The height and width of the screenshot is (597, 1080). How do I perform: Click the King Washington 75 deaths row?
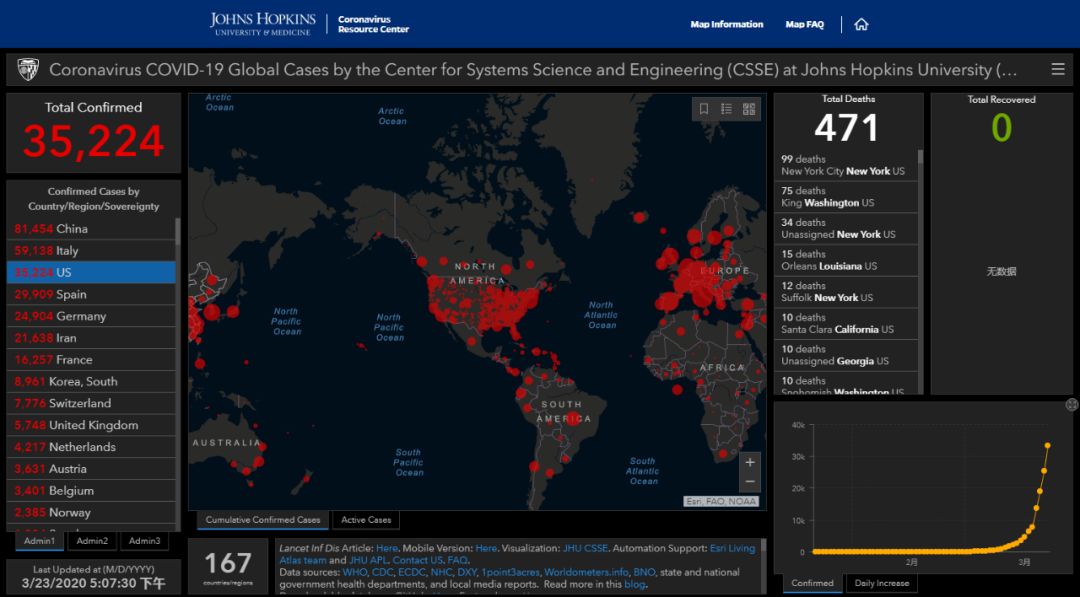click(846, 197)
